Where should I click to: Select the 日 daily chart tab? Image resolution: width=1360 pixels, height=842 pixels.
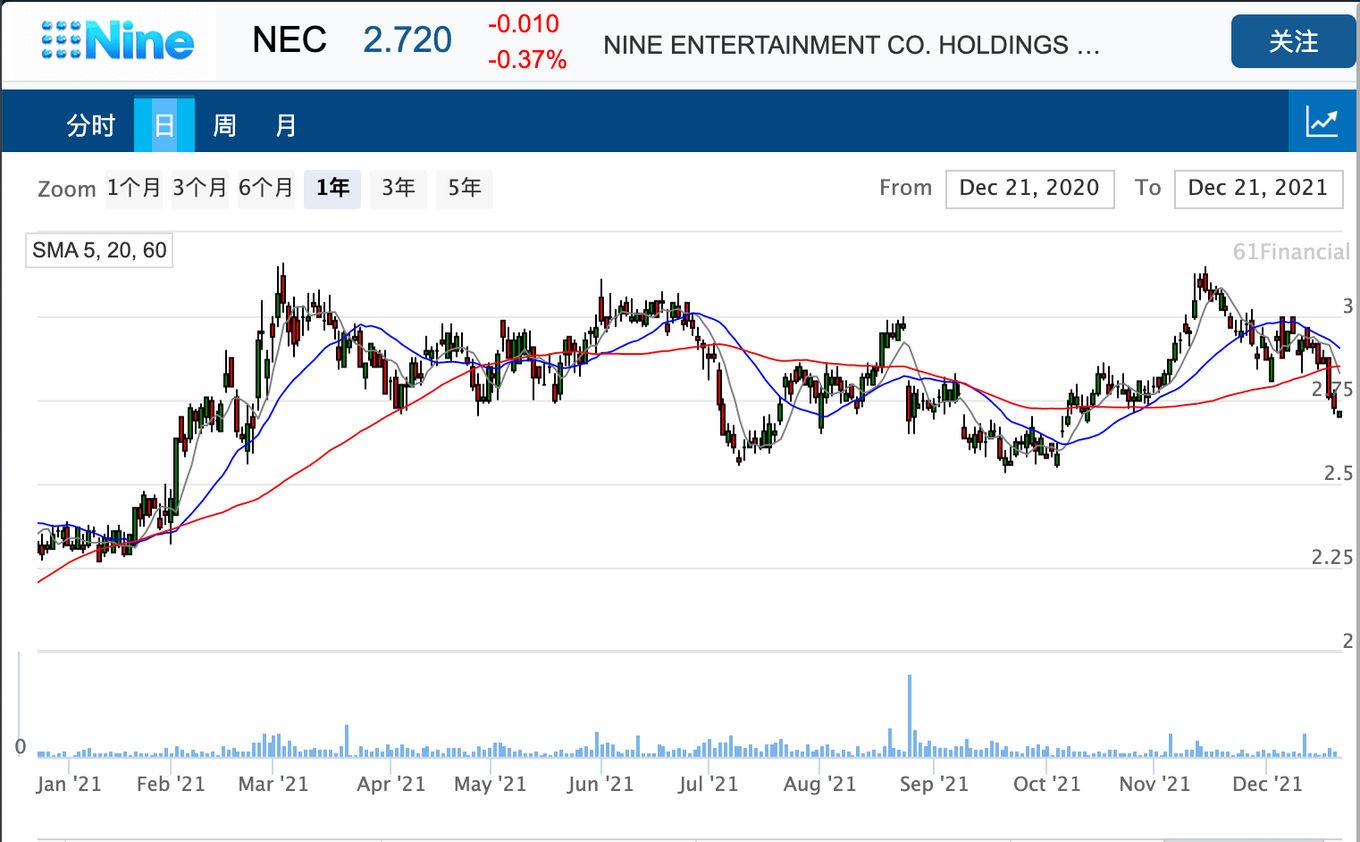[x=164, y=126]
